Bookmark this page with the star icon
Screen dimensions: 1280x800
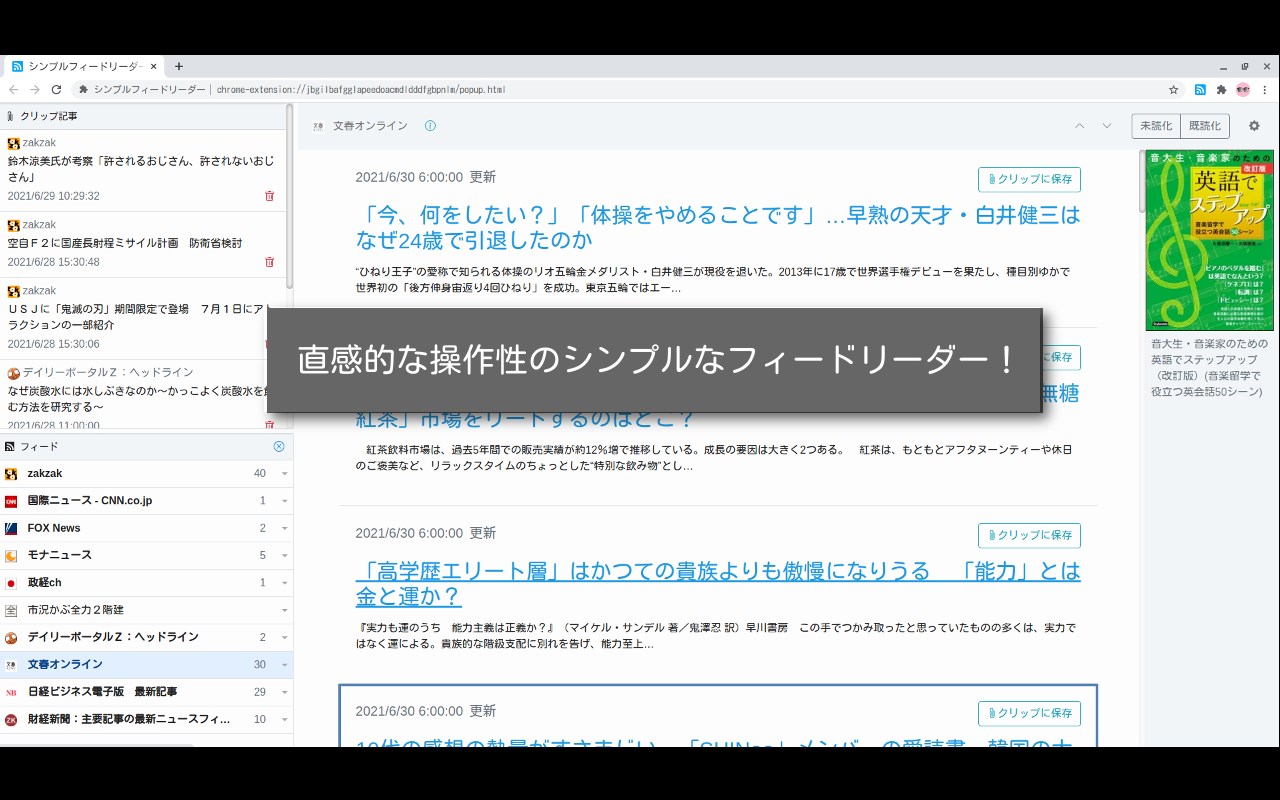1175,89
